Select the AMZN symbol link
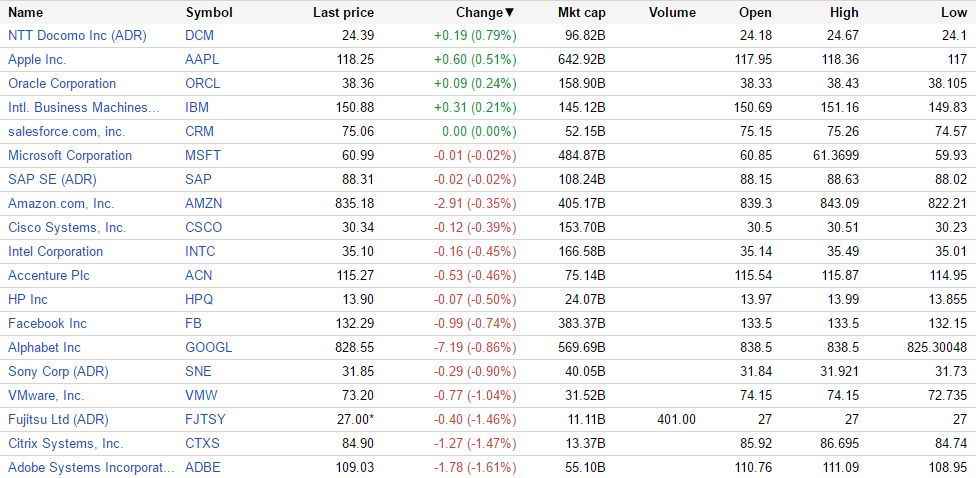976x478 pixels. 204,203
